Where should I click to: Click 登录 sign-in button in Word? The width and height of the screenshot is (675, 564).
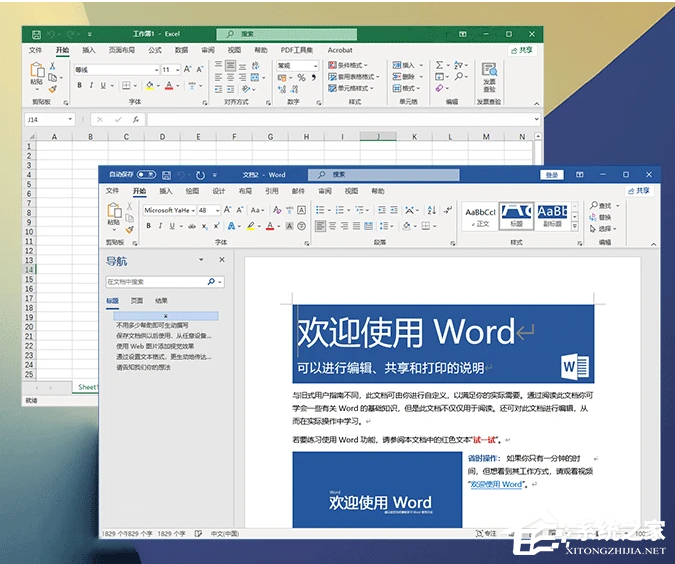coord(552,175)
